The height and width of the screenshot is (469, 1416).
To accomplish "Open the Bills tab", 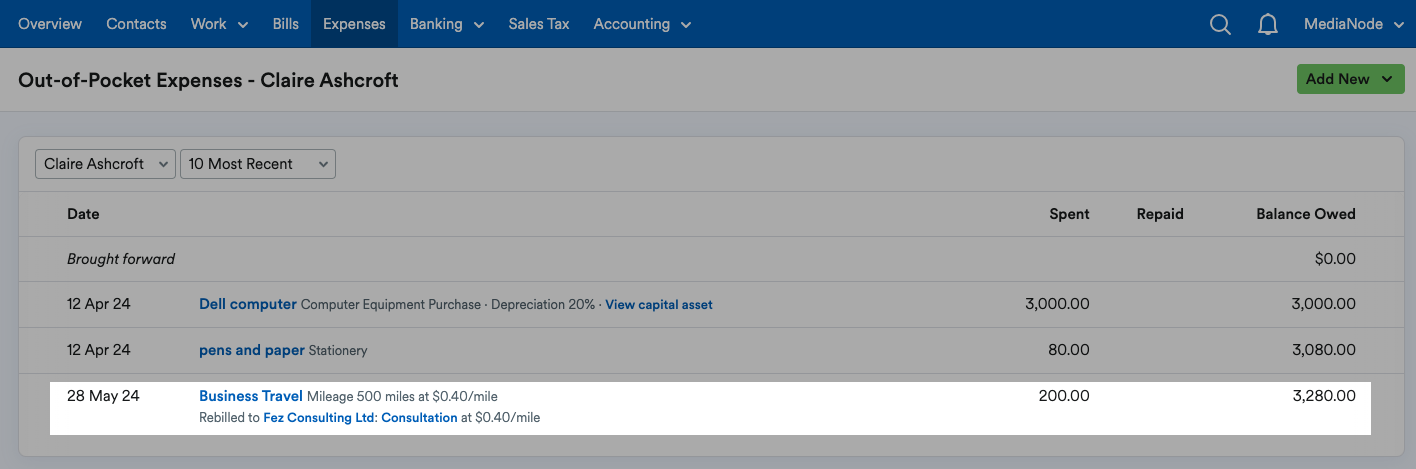I will (x=285, y=24).
